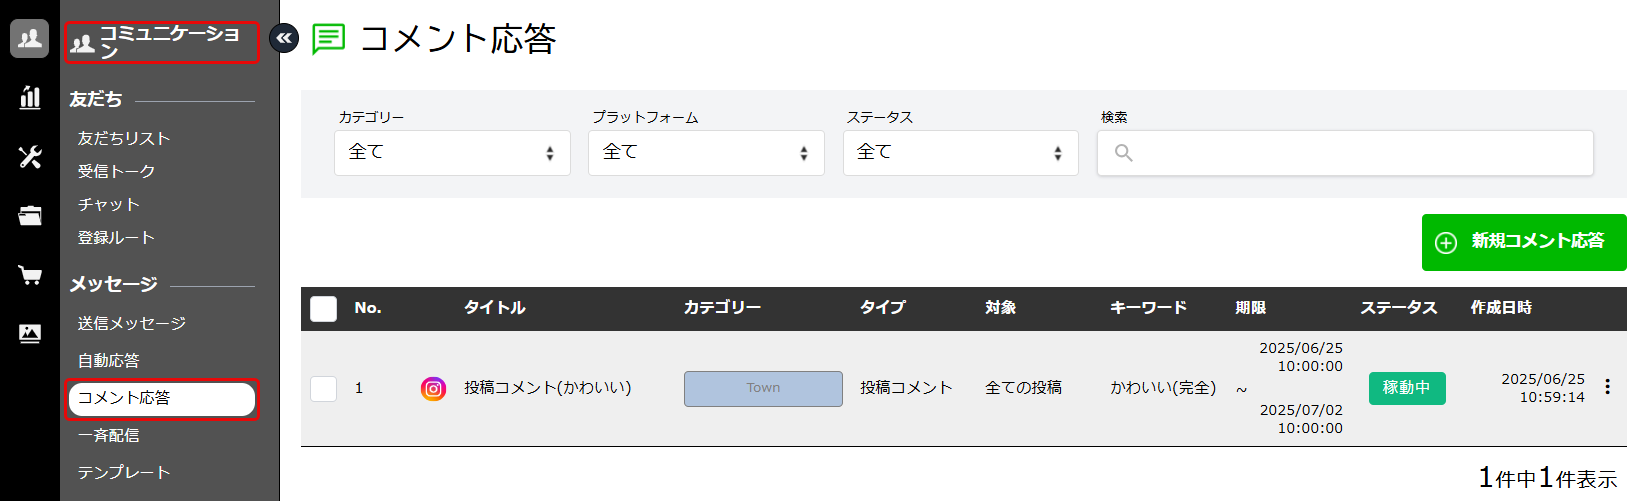This screenshot has width=1648, height=501.
Task: Expand the ステータス filter dropdown
Action: [x=960, y=153]
